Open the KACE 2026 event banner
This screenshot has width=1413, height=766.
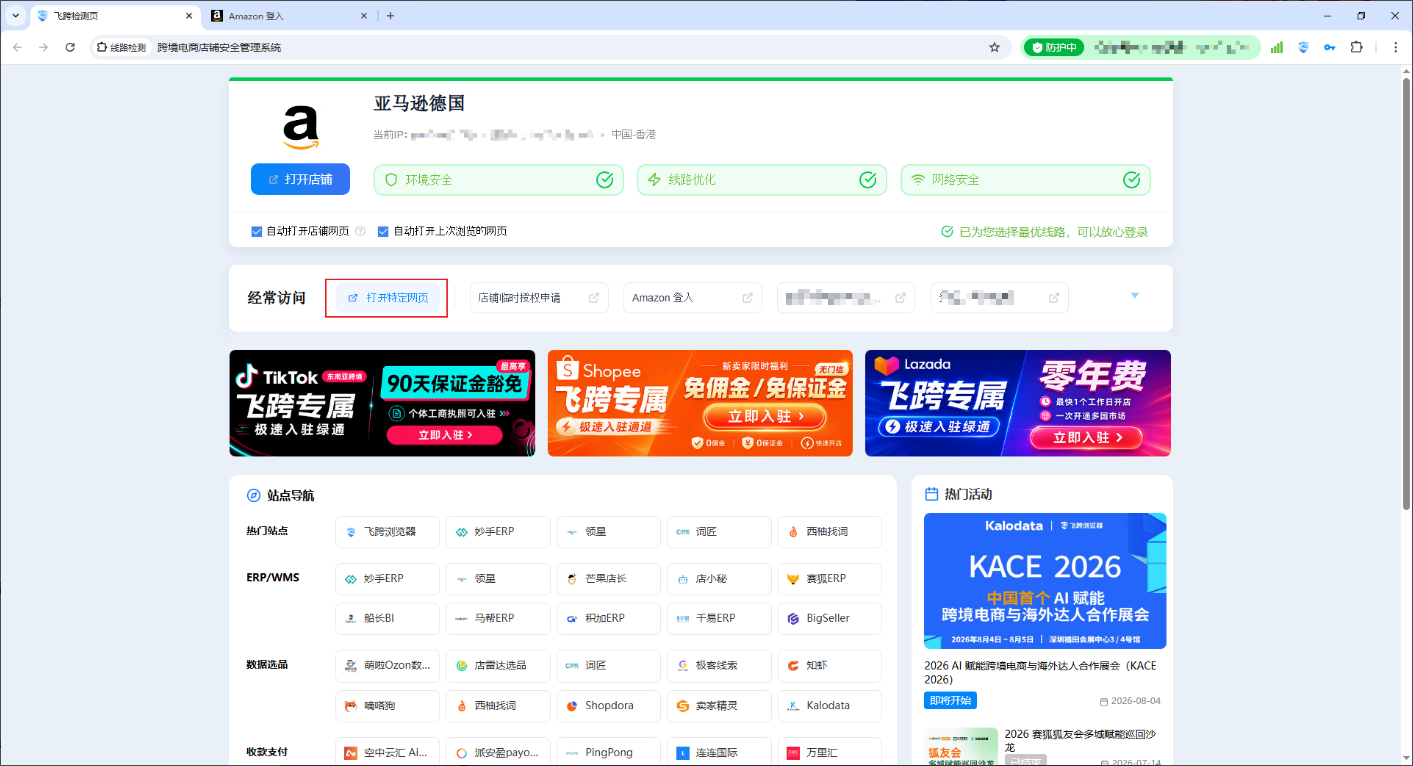tap(1045, 581)
